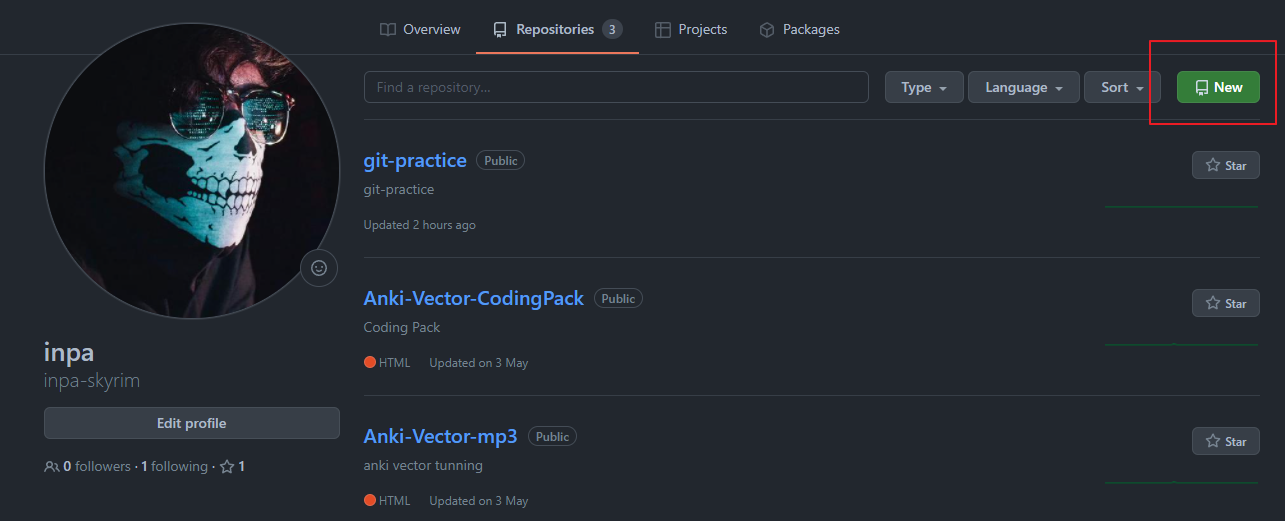
Task: Click the Edit profile button
Action: click(x=192, y=423)
